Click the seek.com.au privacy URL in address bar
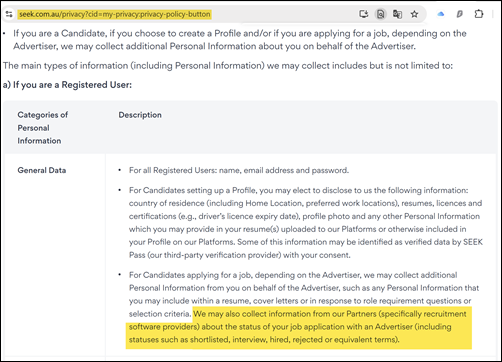Viewport: 502px width, 362px height. 115,14
